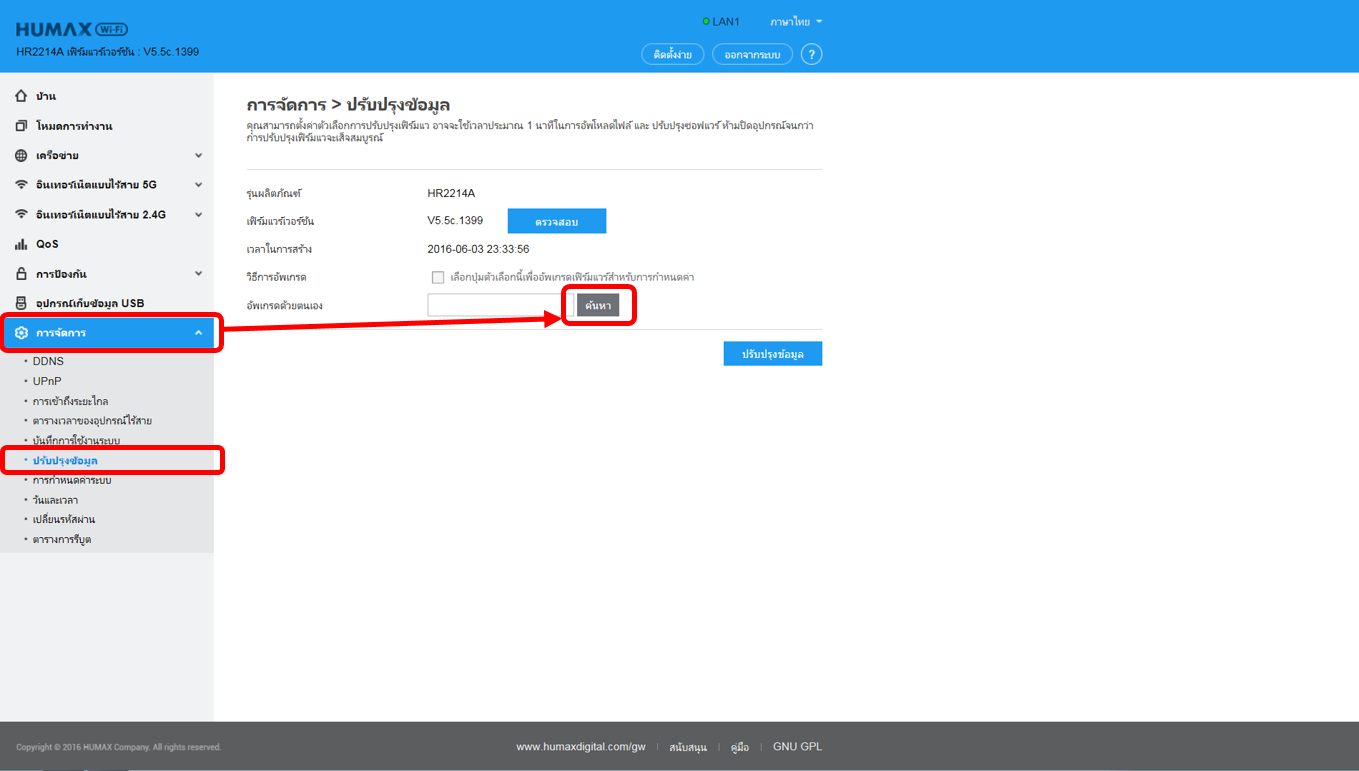Click the blue ปรับปรุงข้อมูล update button
Image resolution: width=1359 pixels, height=771 pixels.
pyautogui.click(x=773, y=354)
